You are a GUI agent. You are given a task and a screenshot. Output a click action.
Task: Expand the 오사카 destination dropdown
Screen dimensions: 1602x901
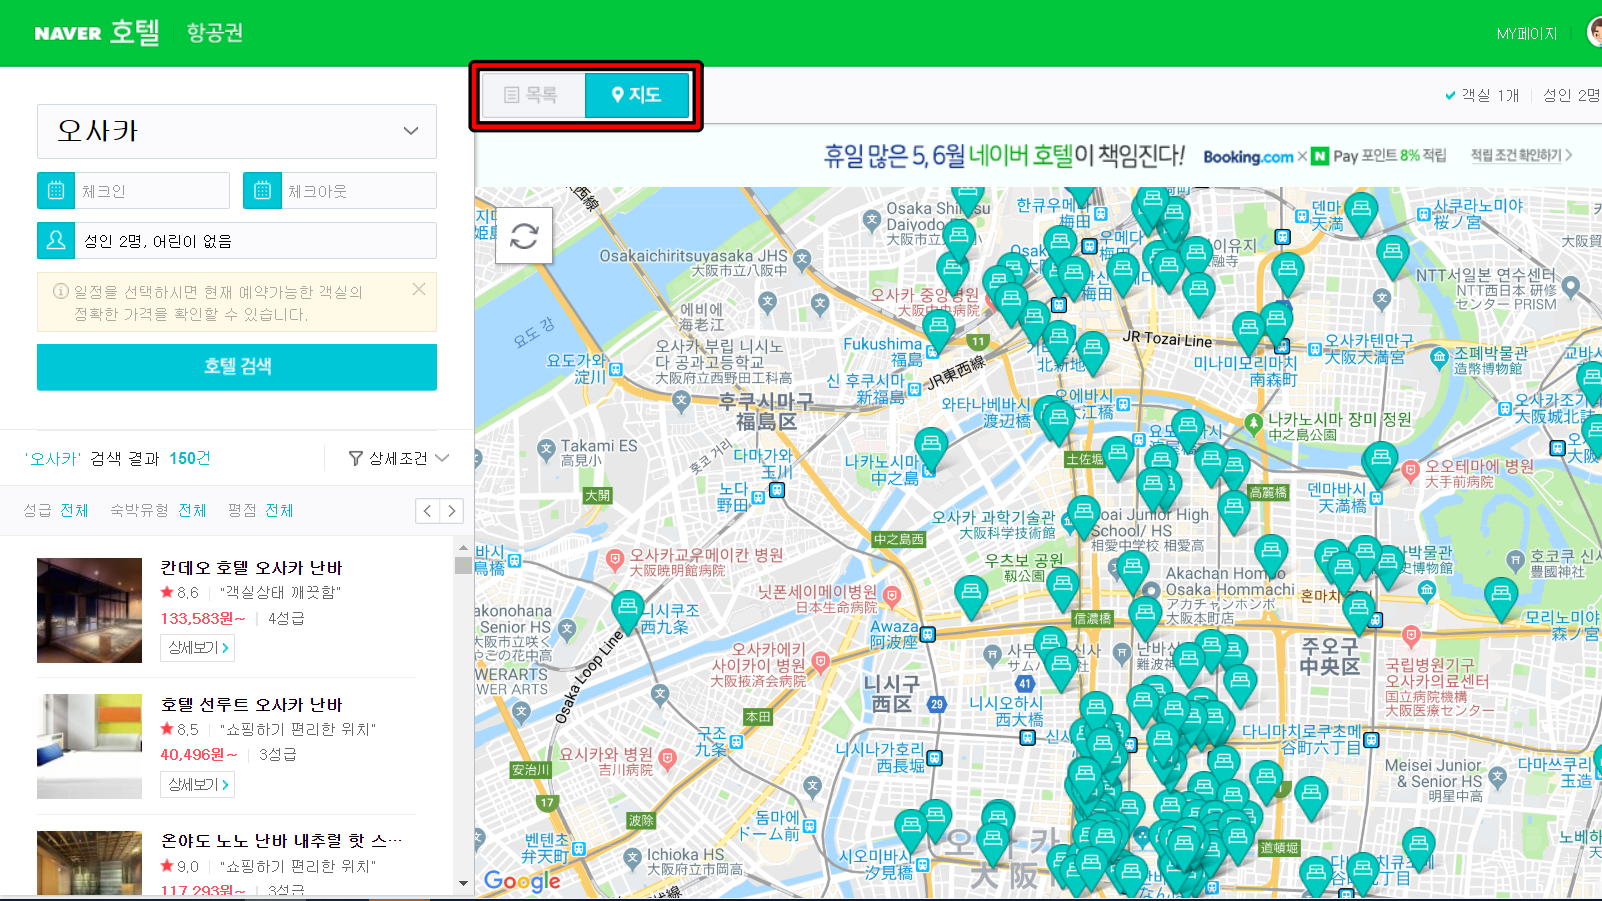(237, 131)
